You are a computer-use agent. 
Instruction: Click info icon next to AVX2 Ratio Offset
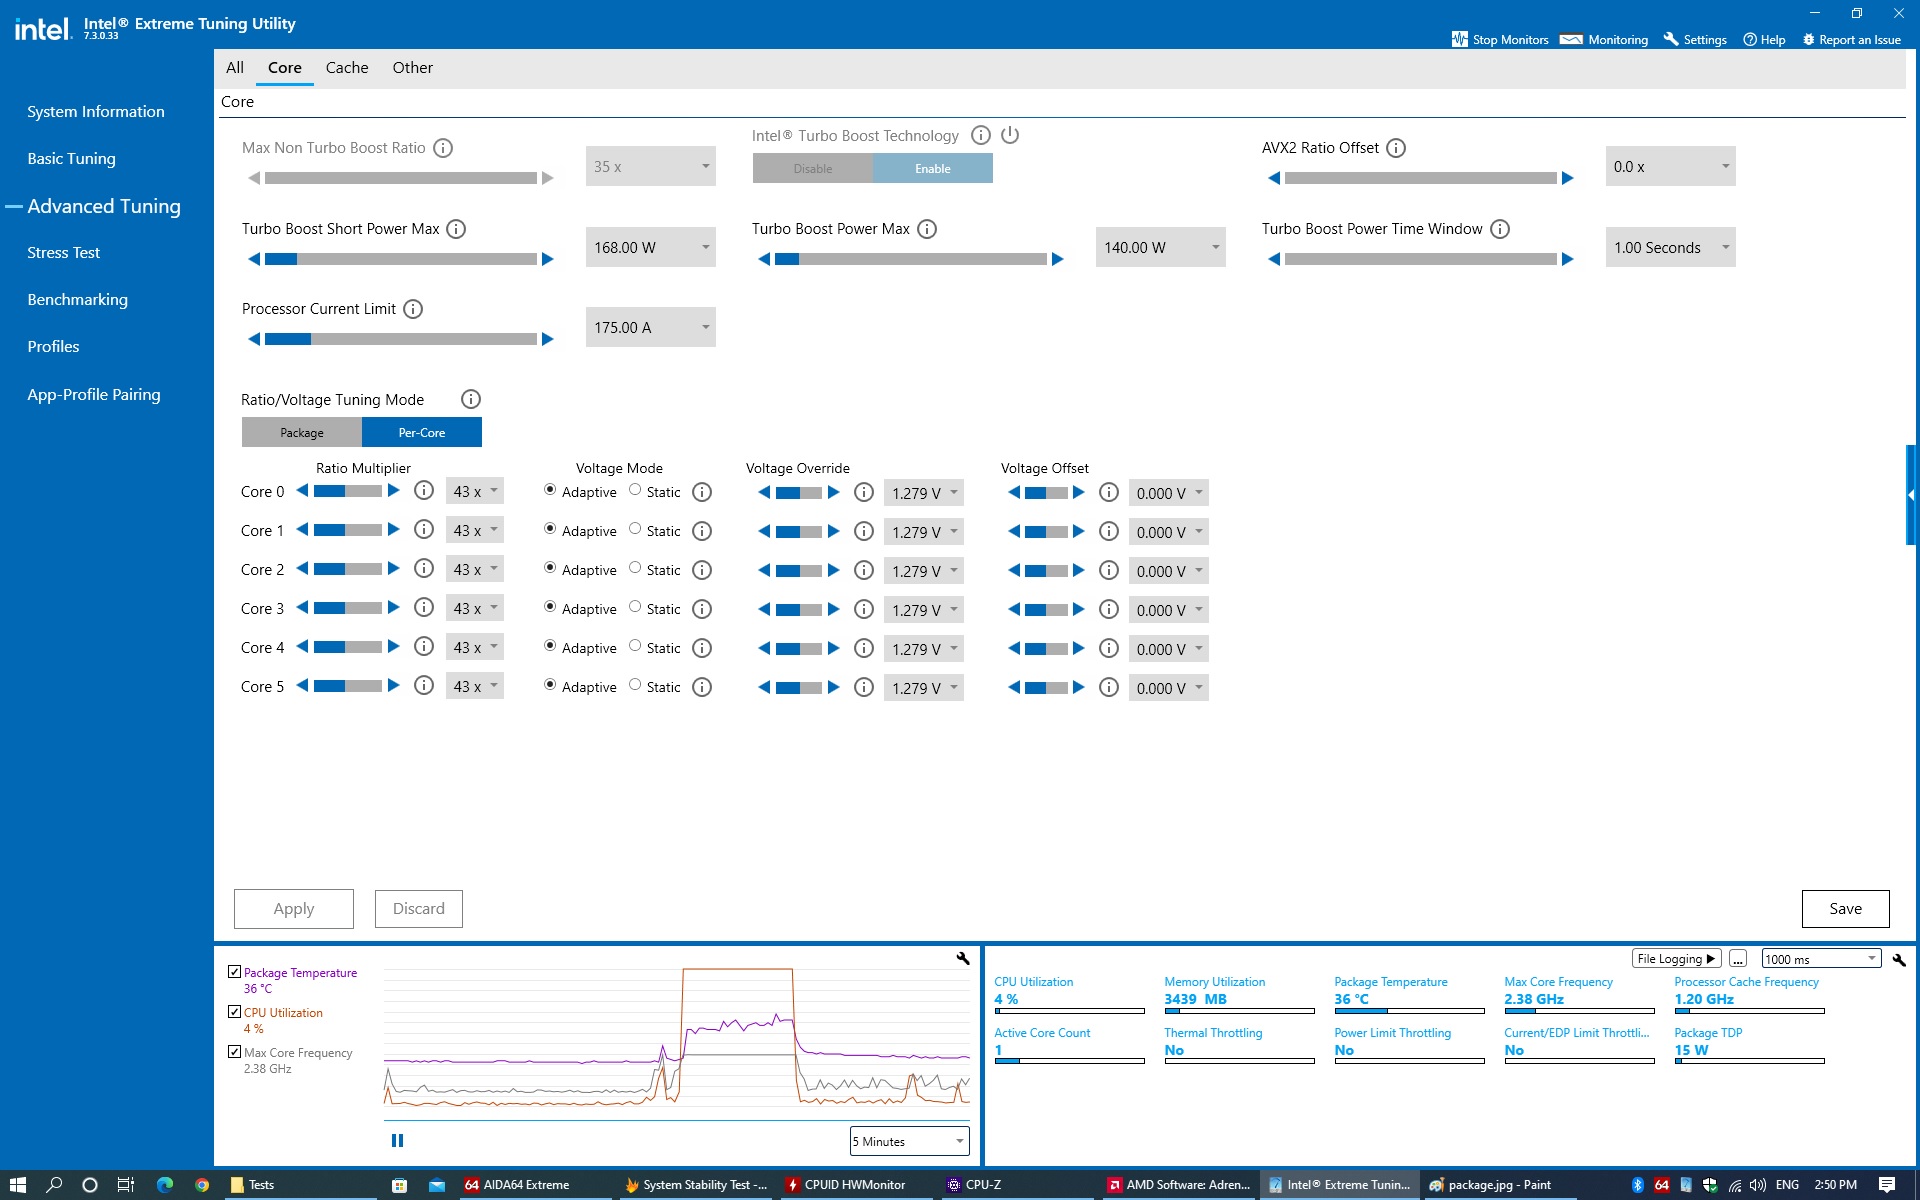1396,148
